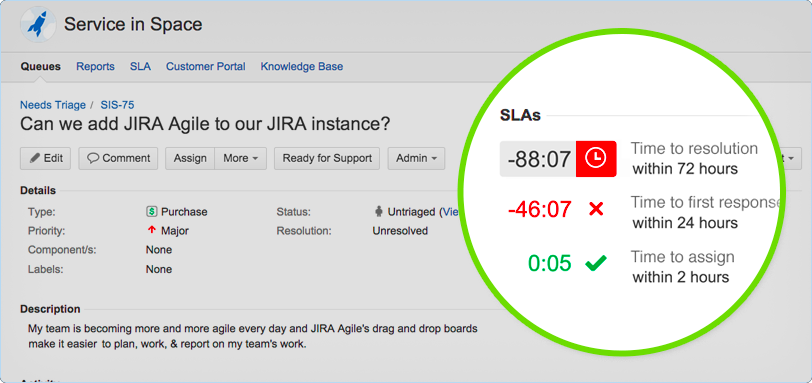Screen dimensions: 812x383
Task: Open the SIS-75 issue link
Action: pos(118,105)
